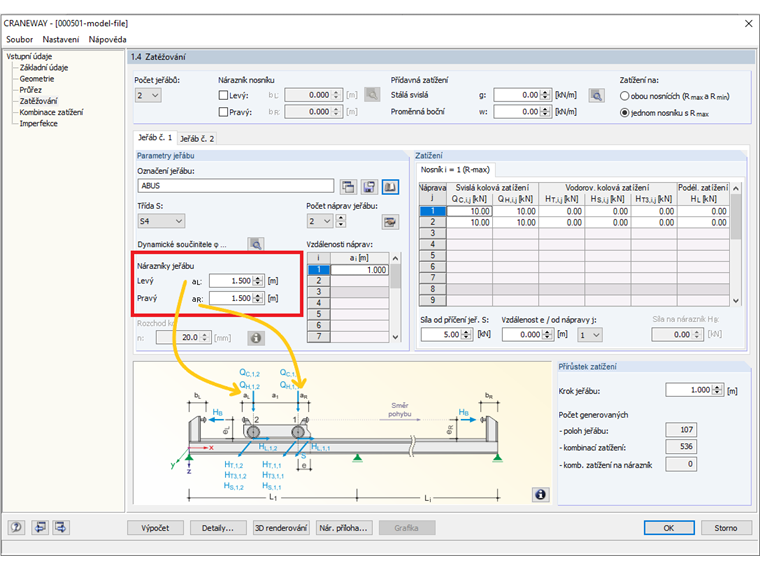760x570 pixels.
Task: Go to previous table icon at bottom
Action: tap(40, 527)
